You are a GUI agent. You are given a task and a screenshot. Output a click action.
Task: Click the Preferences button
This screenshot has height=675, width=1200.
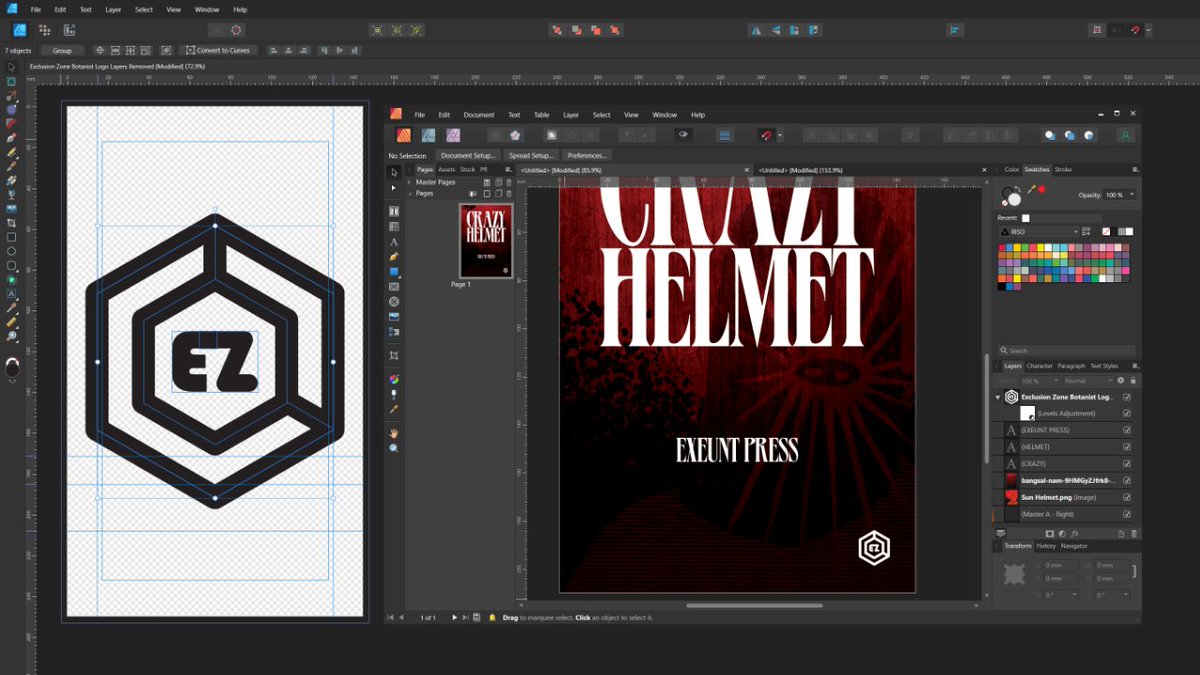point(586,156)
